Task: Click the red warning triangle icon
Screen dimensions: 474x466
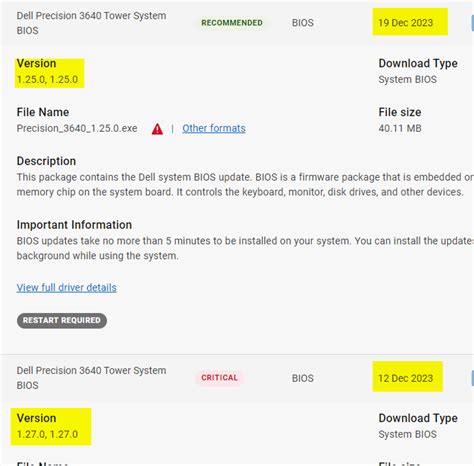Action: coord(157,129)
